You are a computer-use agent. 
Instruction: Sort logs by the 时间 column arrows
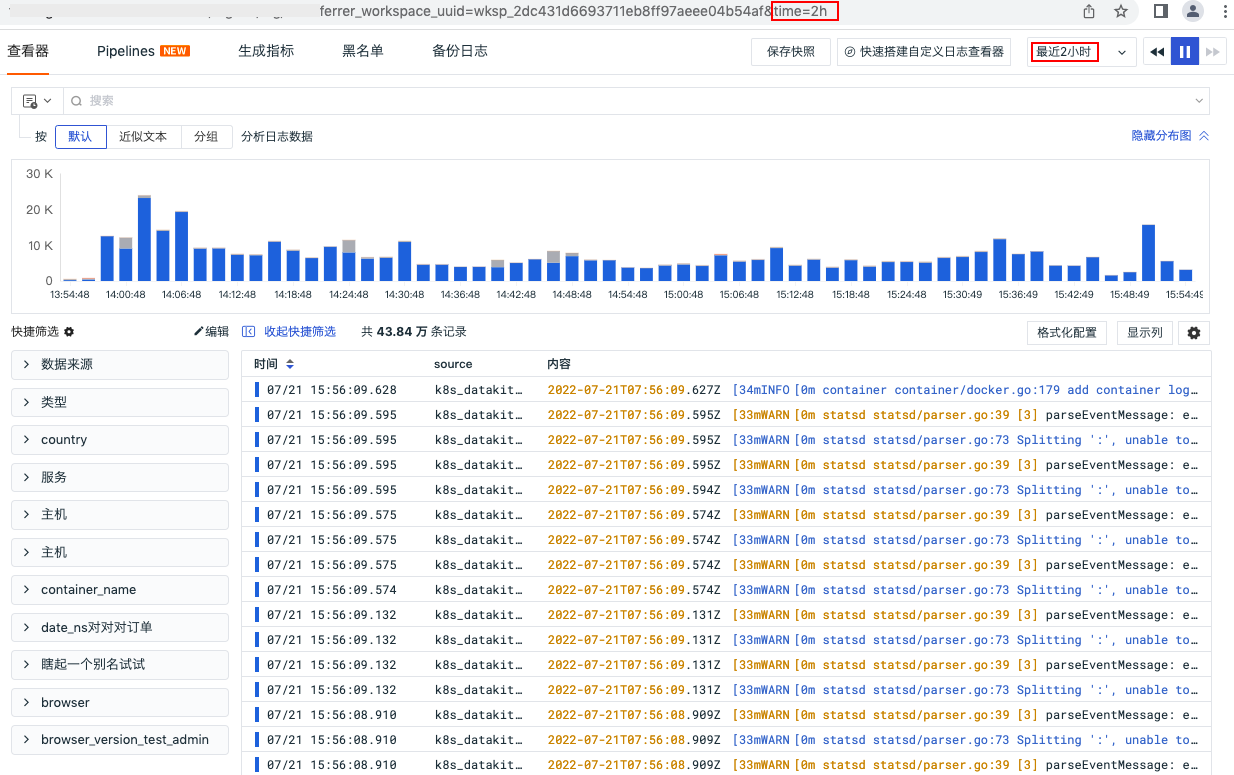click(290, 364)
